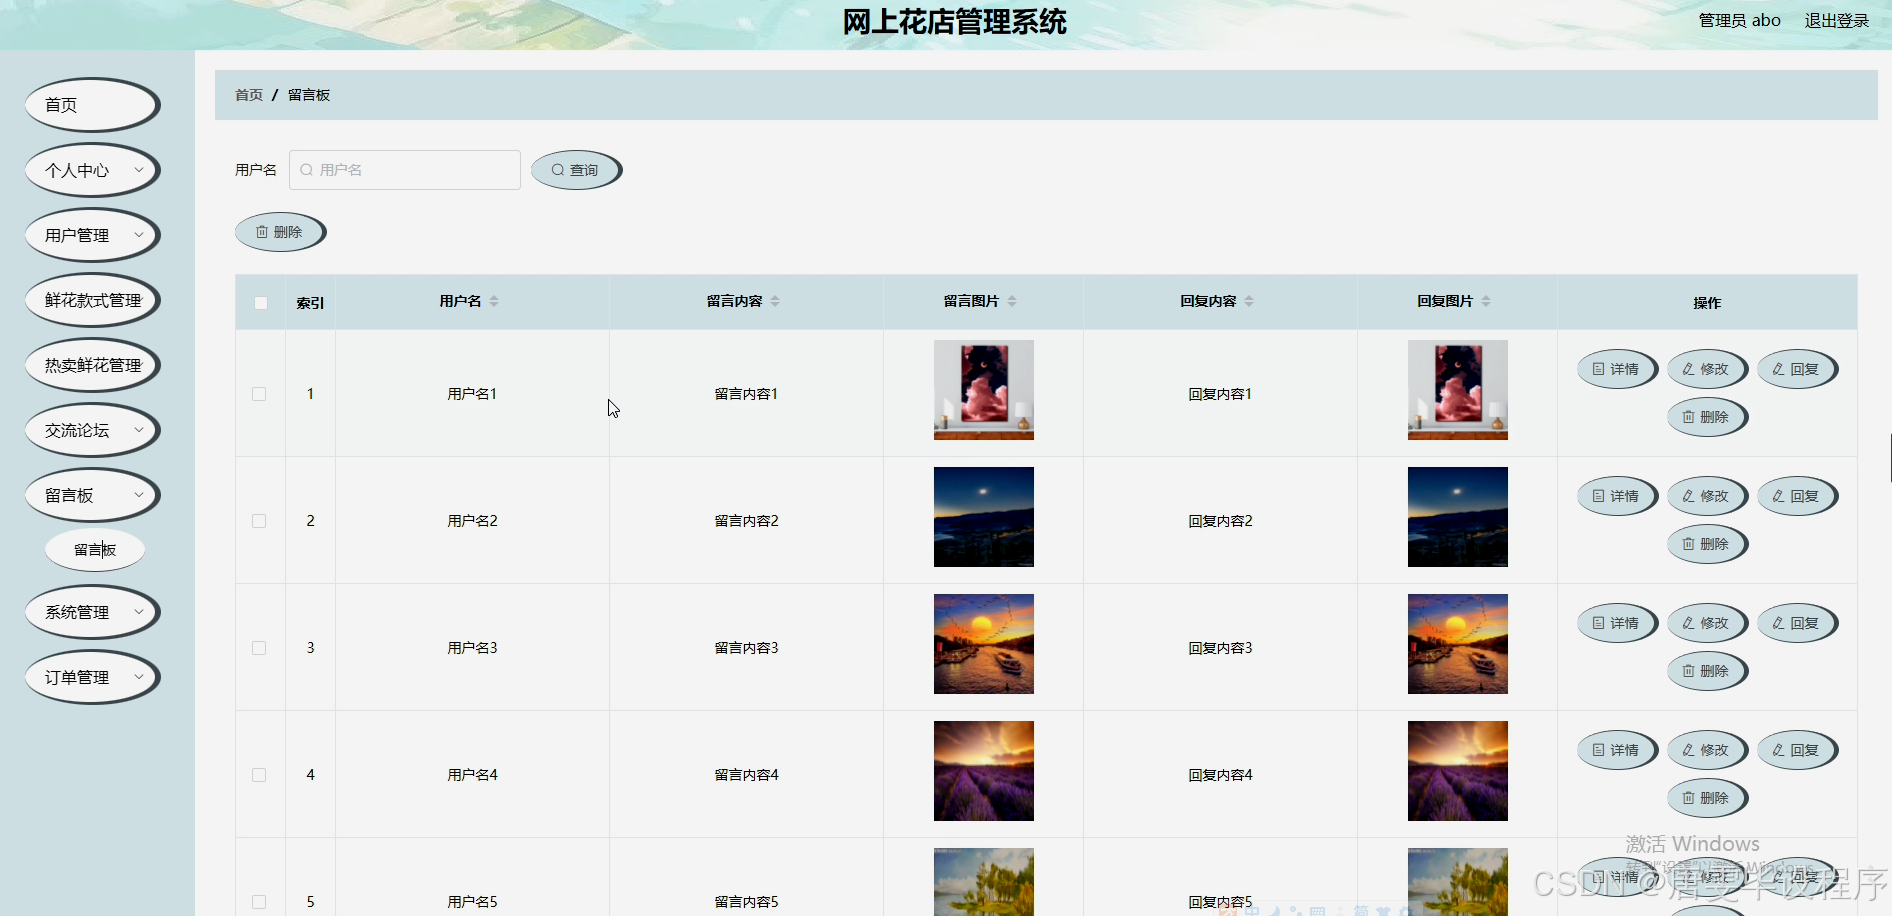Click 首页 breadcrumb link
Image resolution: width=1892 pixels, height=916 pixels.
pos(249,95)
